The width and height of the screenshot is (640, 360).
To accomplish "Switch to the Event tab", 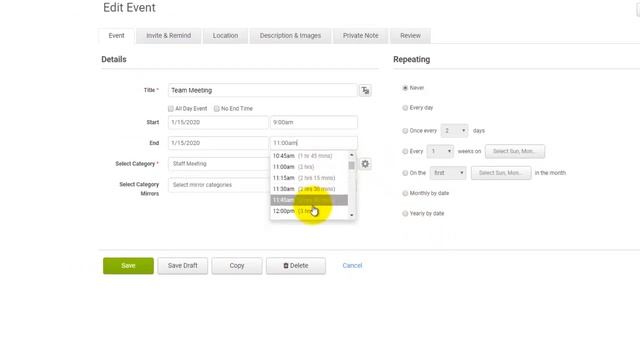I will (x=116, y=36).
